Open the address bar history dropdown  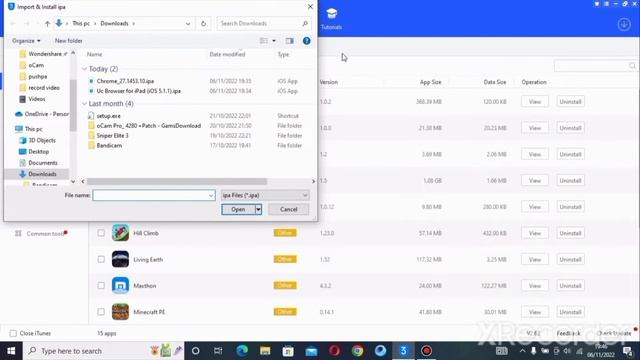point(188,24)
